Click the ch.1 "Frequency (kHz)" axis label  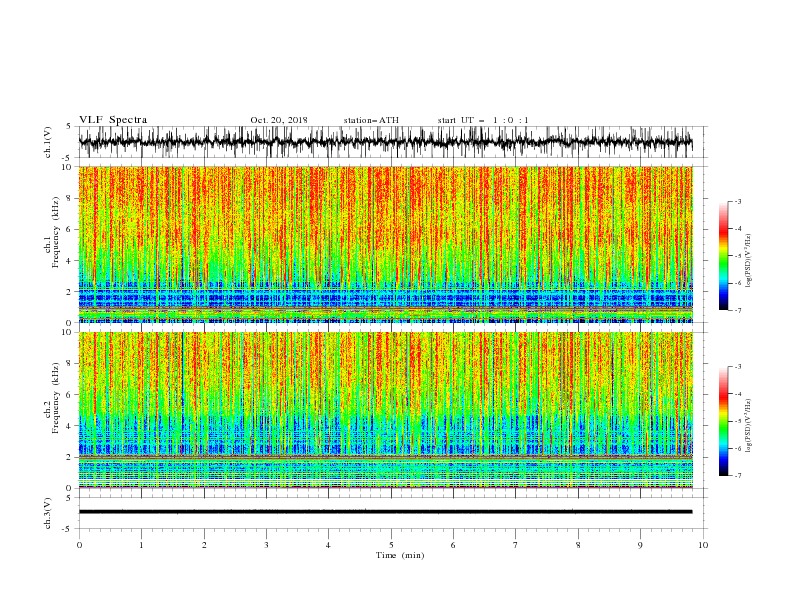point(56,233)
